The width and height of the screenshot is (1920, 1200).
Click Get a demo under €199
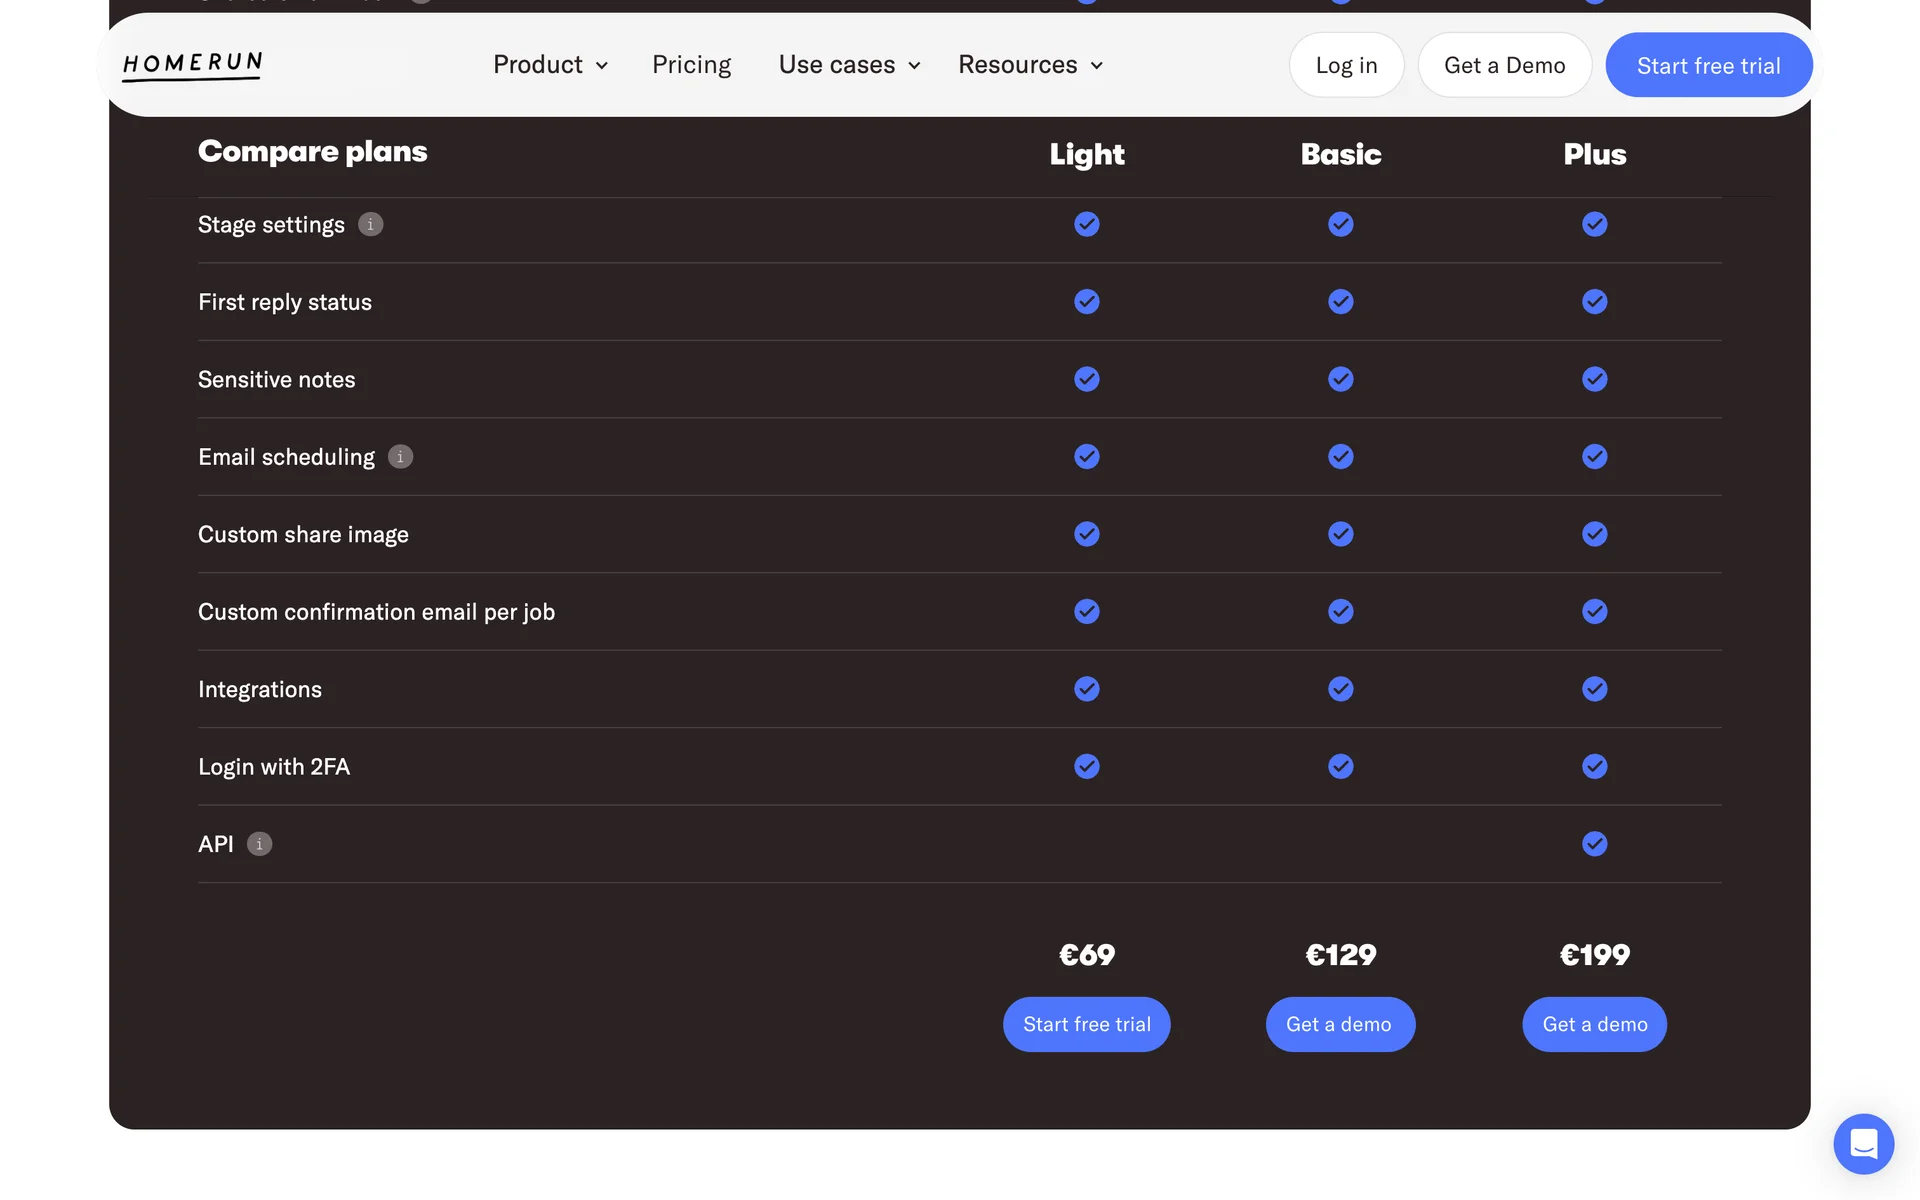pos(1594,1024)
